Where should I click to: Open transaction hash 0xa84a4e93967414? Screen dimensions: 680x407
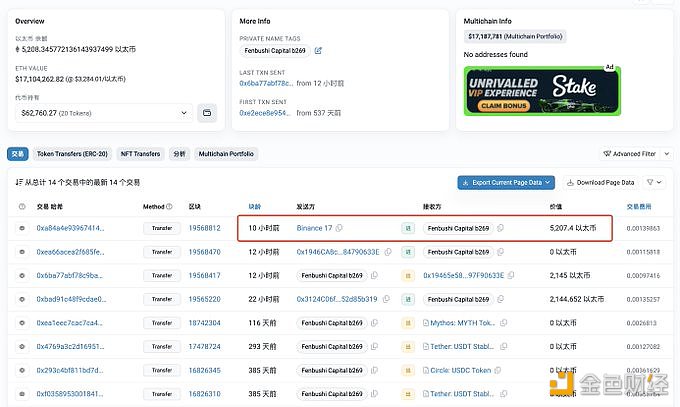[70, 228]
